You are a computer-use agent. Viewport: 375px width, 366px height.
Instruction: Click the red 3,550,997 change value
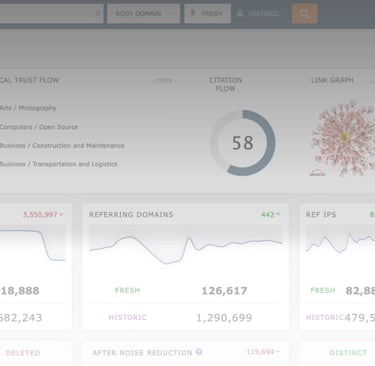point(43,215)
